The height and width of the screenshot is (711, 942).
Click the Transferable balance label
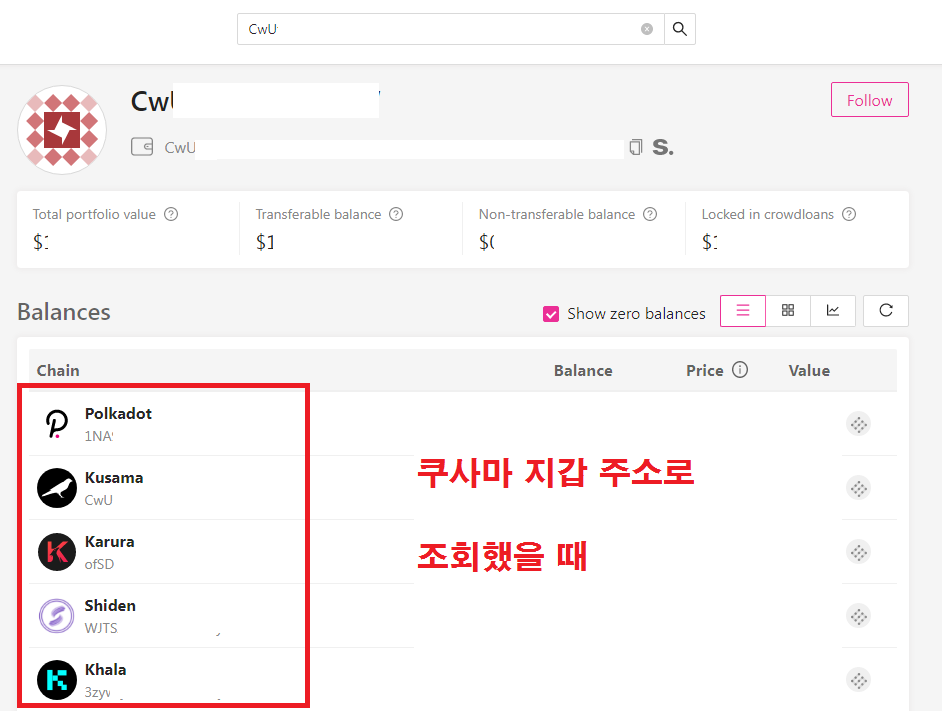pos(318,214)
